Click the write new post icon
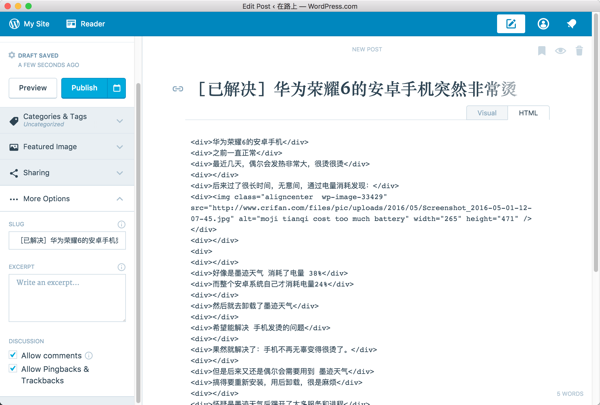 coord(511,24)
